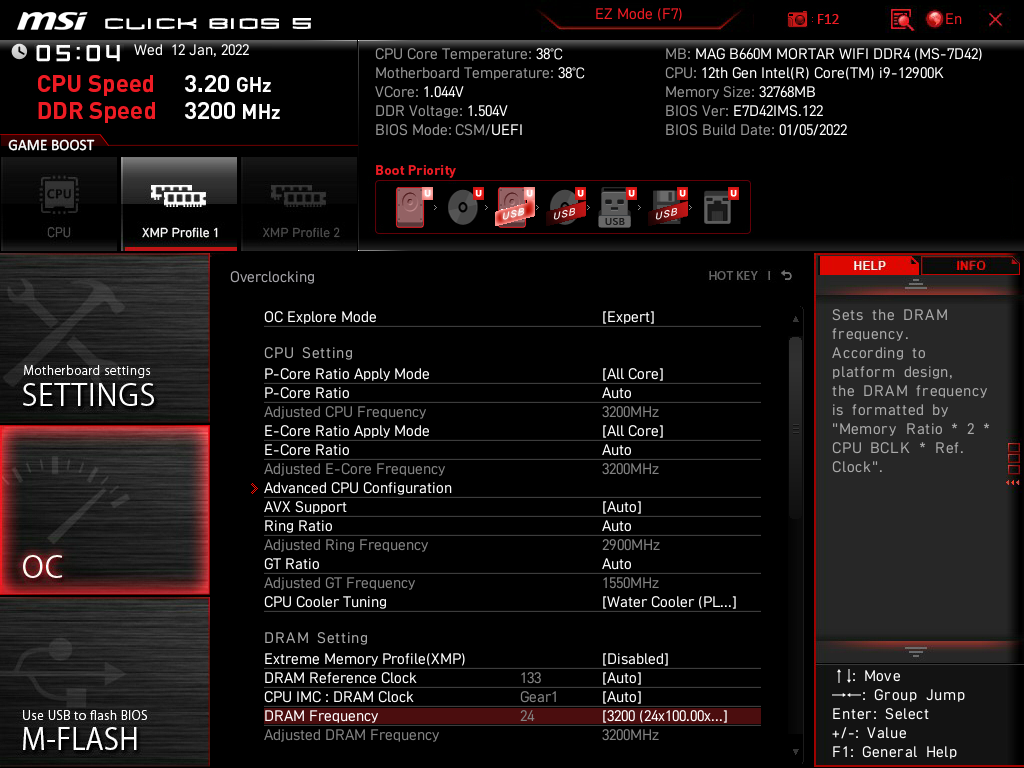Change language with the En globe icon
The width and height of the screenshot is (1024, 768).
click(x=944, y=19)
